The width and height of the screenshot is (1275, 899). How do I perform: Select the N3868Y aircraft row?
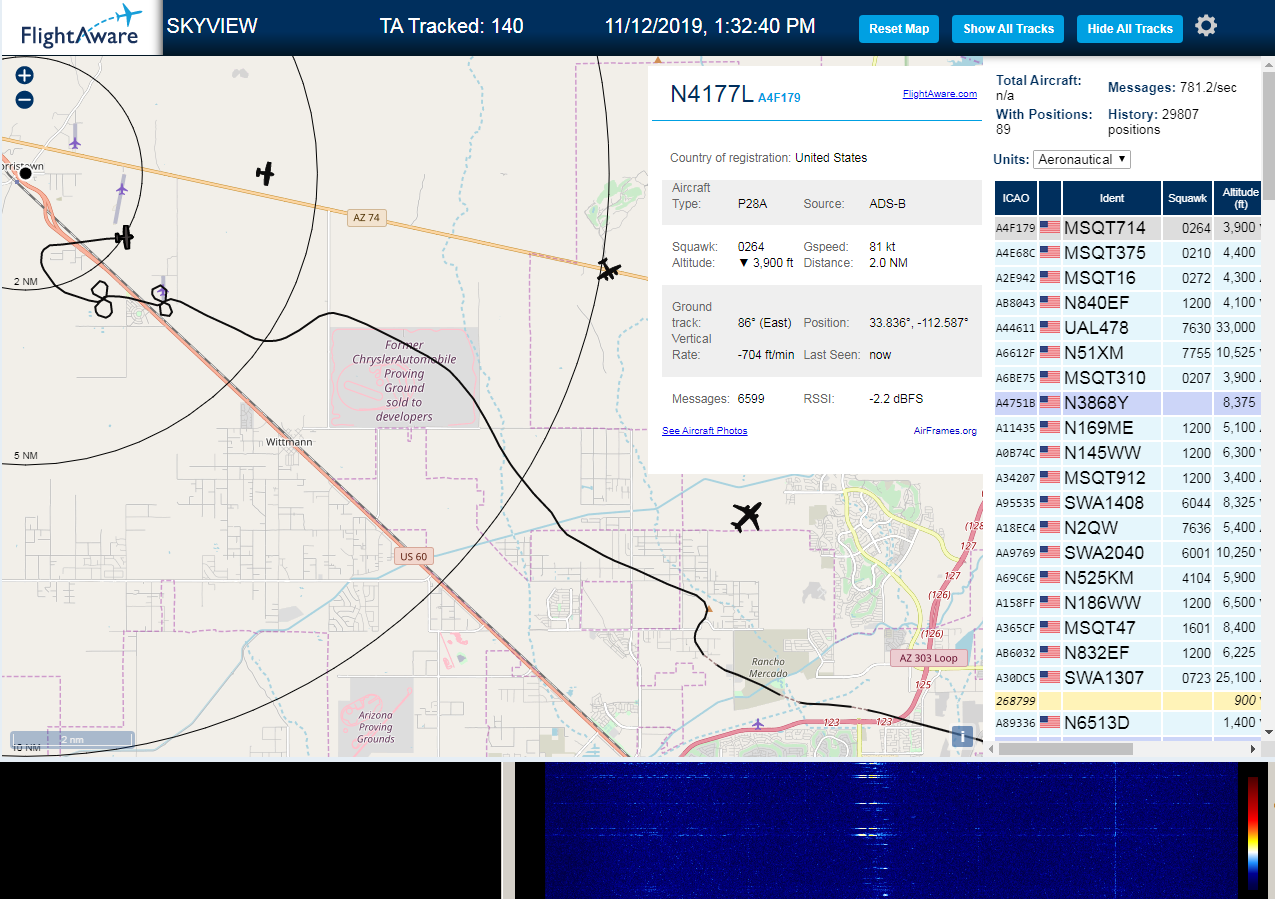pos(1128,403)
